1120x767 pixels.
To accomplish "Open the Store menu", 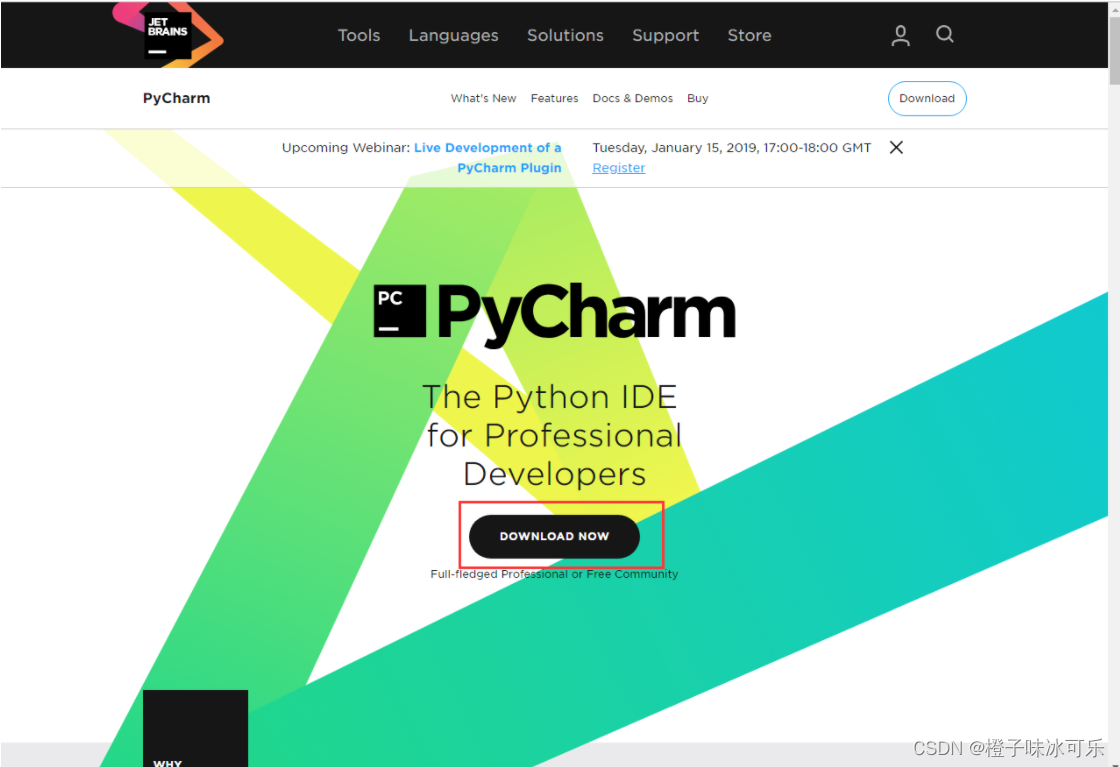I will [749, 35].
